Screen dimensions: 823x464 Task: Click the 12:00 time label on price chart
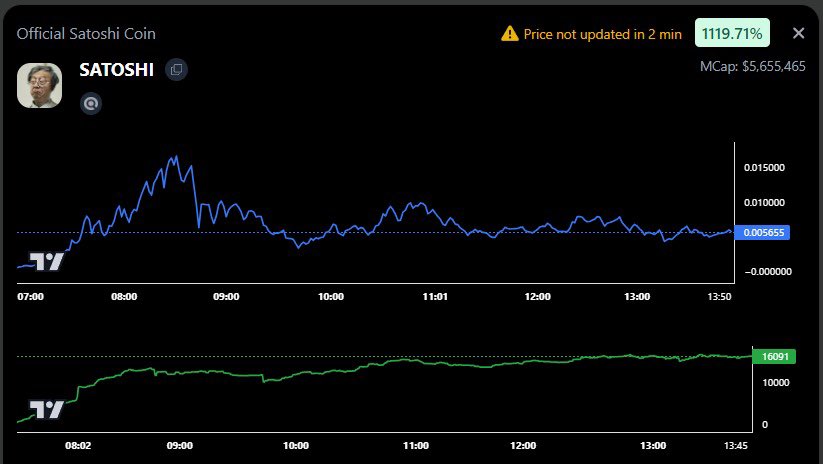click(537, 297)
